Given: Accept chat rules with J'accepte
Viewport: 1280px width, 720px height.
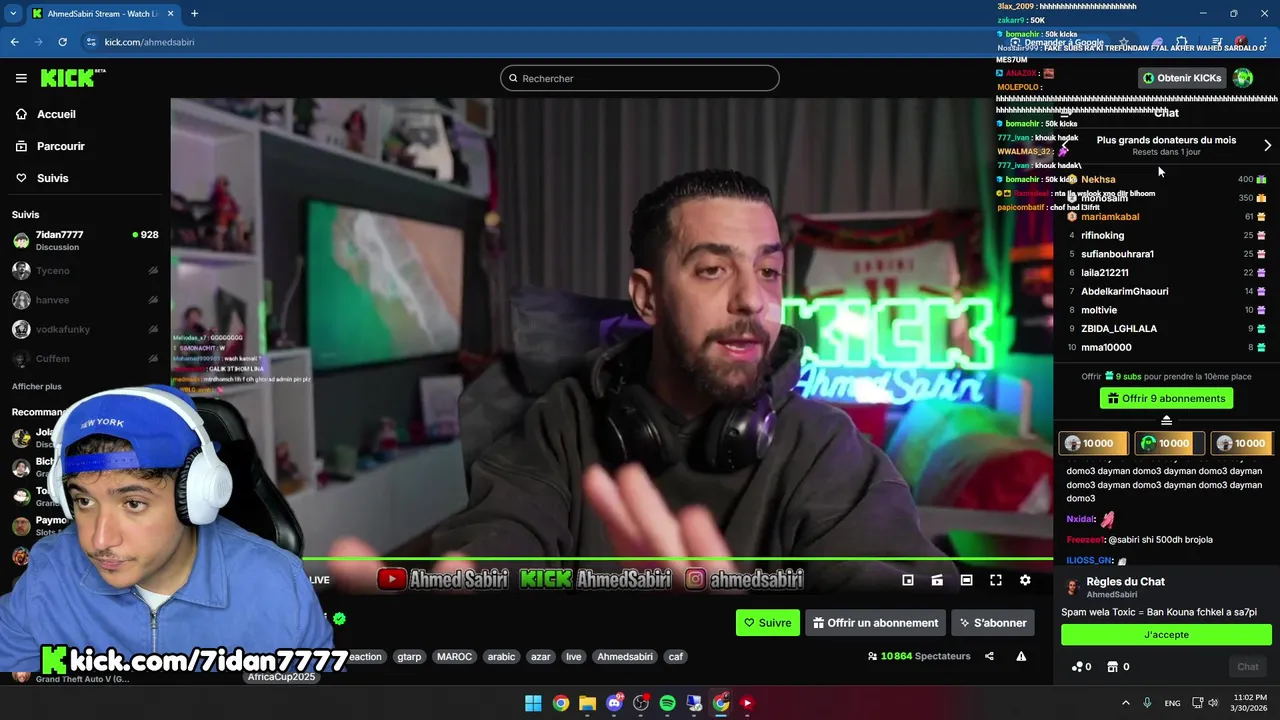Looking at the screenshot, I should [x=1166, y=634].
